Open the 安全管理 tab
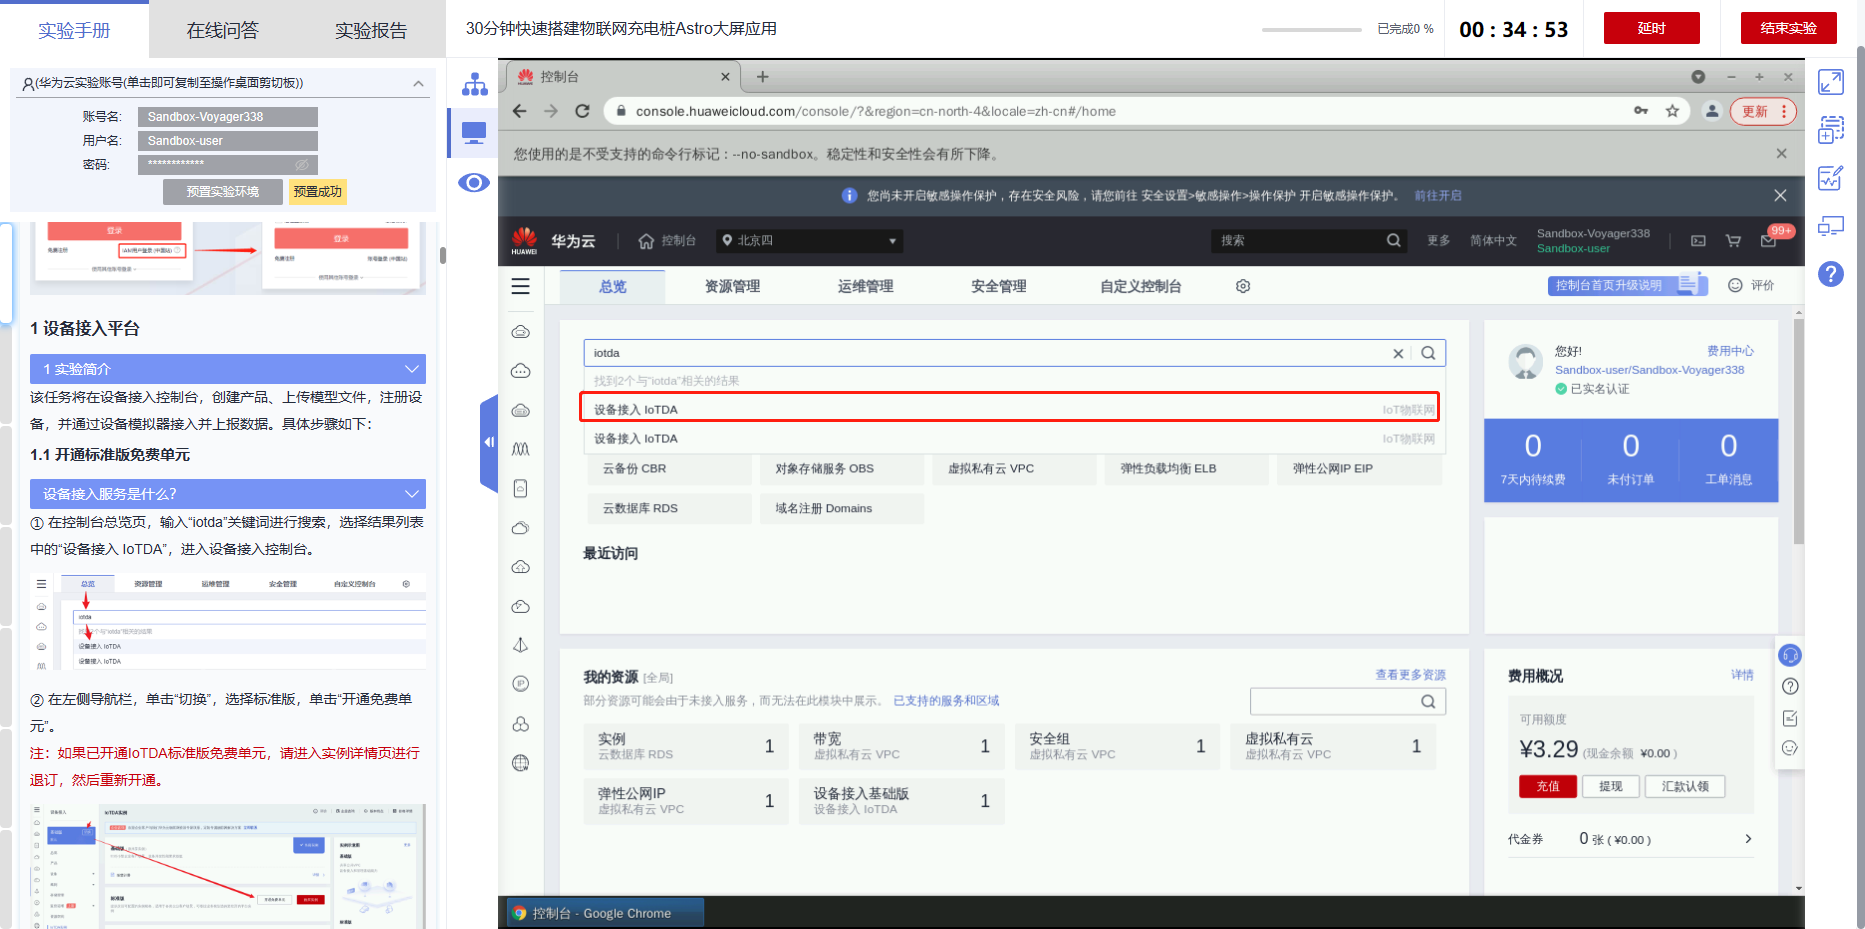Image resolution: width=1865 pixels, height=929 pixels. pos(999,287)
